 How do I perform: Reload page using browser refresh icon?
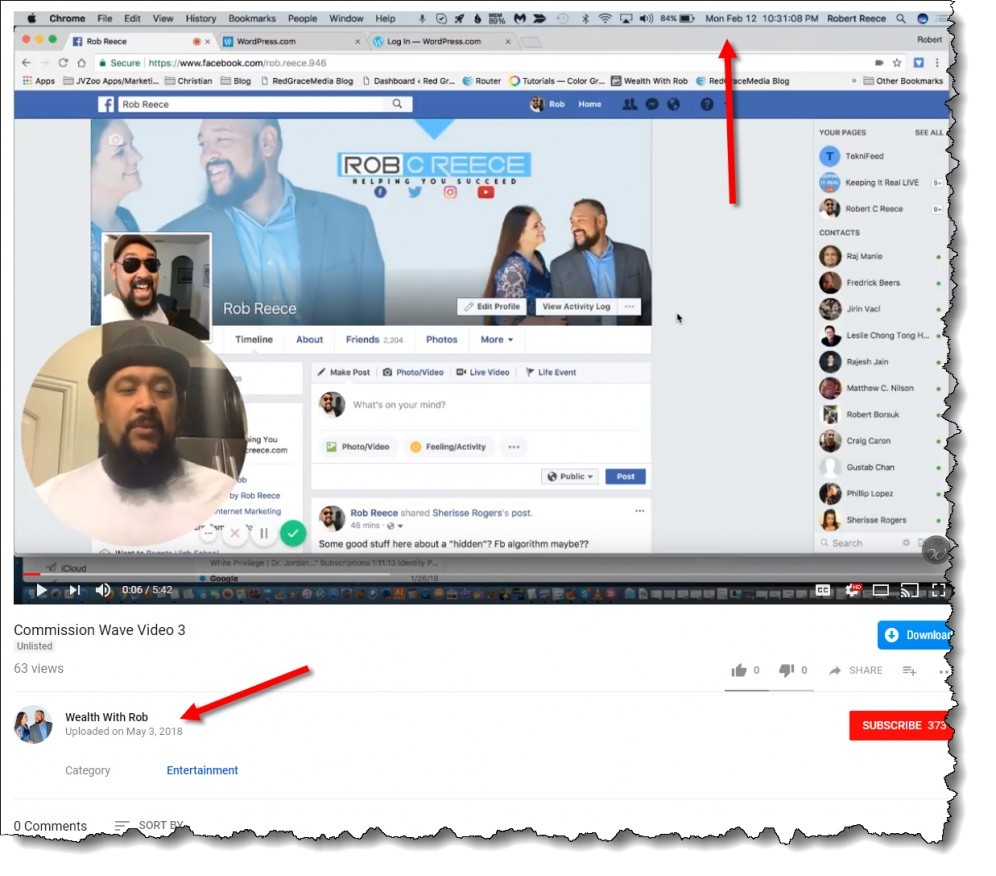coord(63,63)
